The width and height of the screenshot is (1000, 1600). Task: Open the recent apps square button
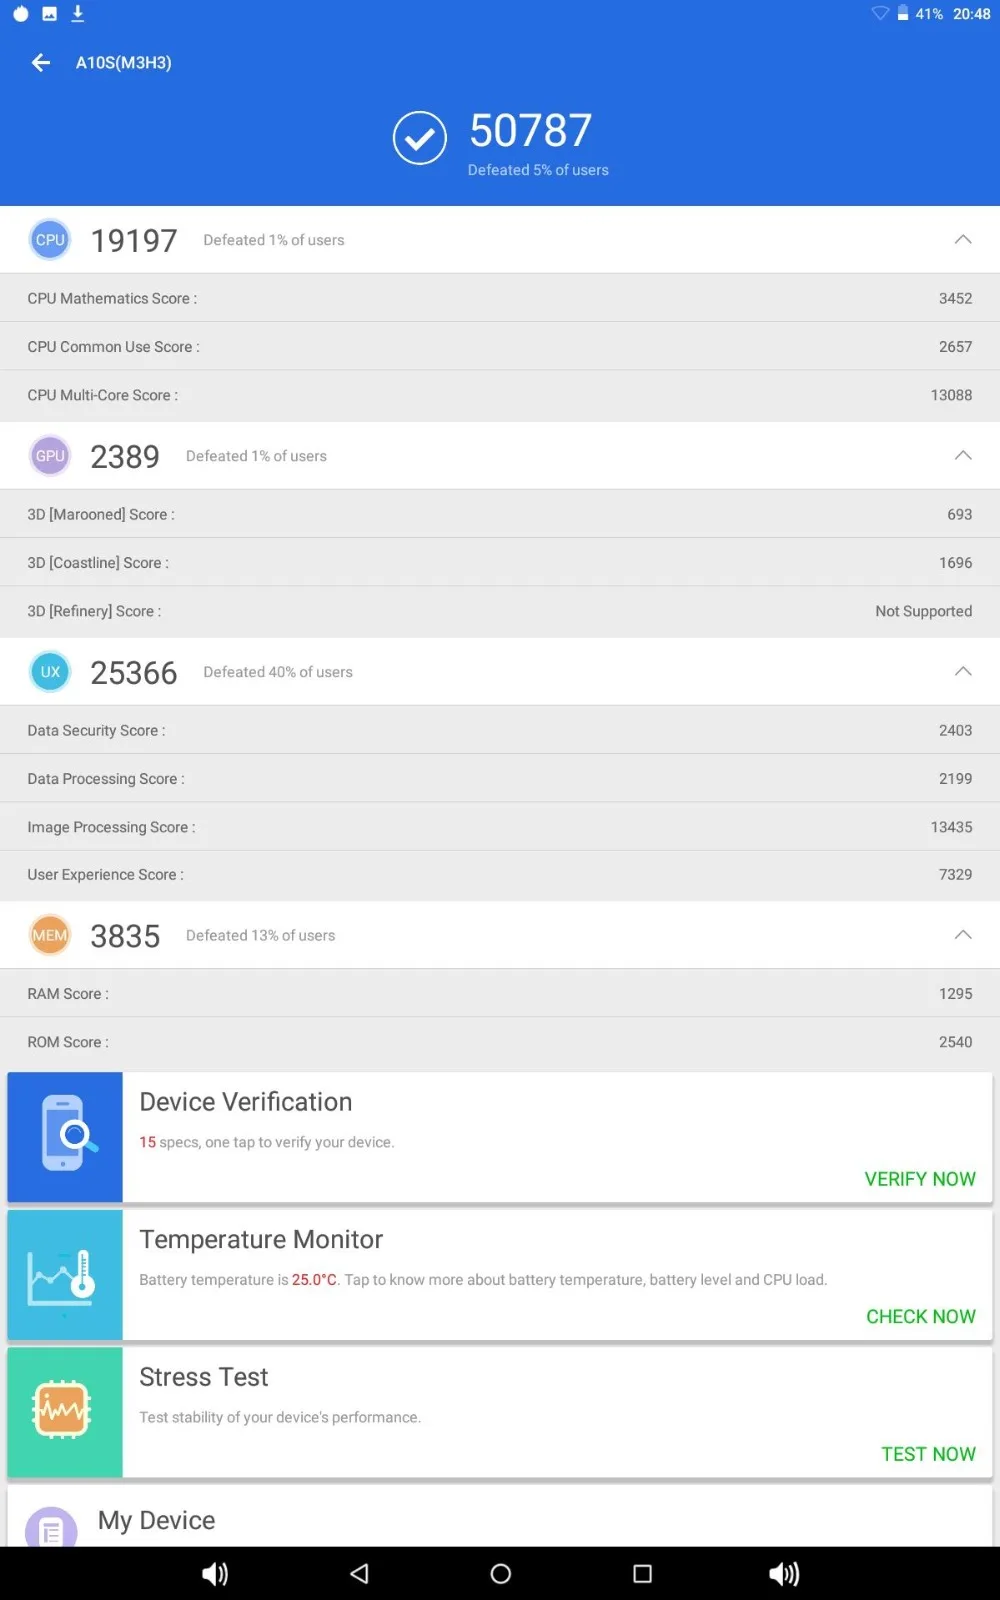click(x=643, y=1574)
